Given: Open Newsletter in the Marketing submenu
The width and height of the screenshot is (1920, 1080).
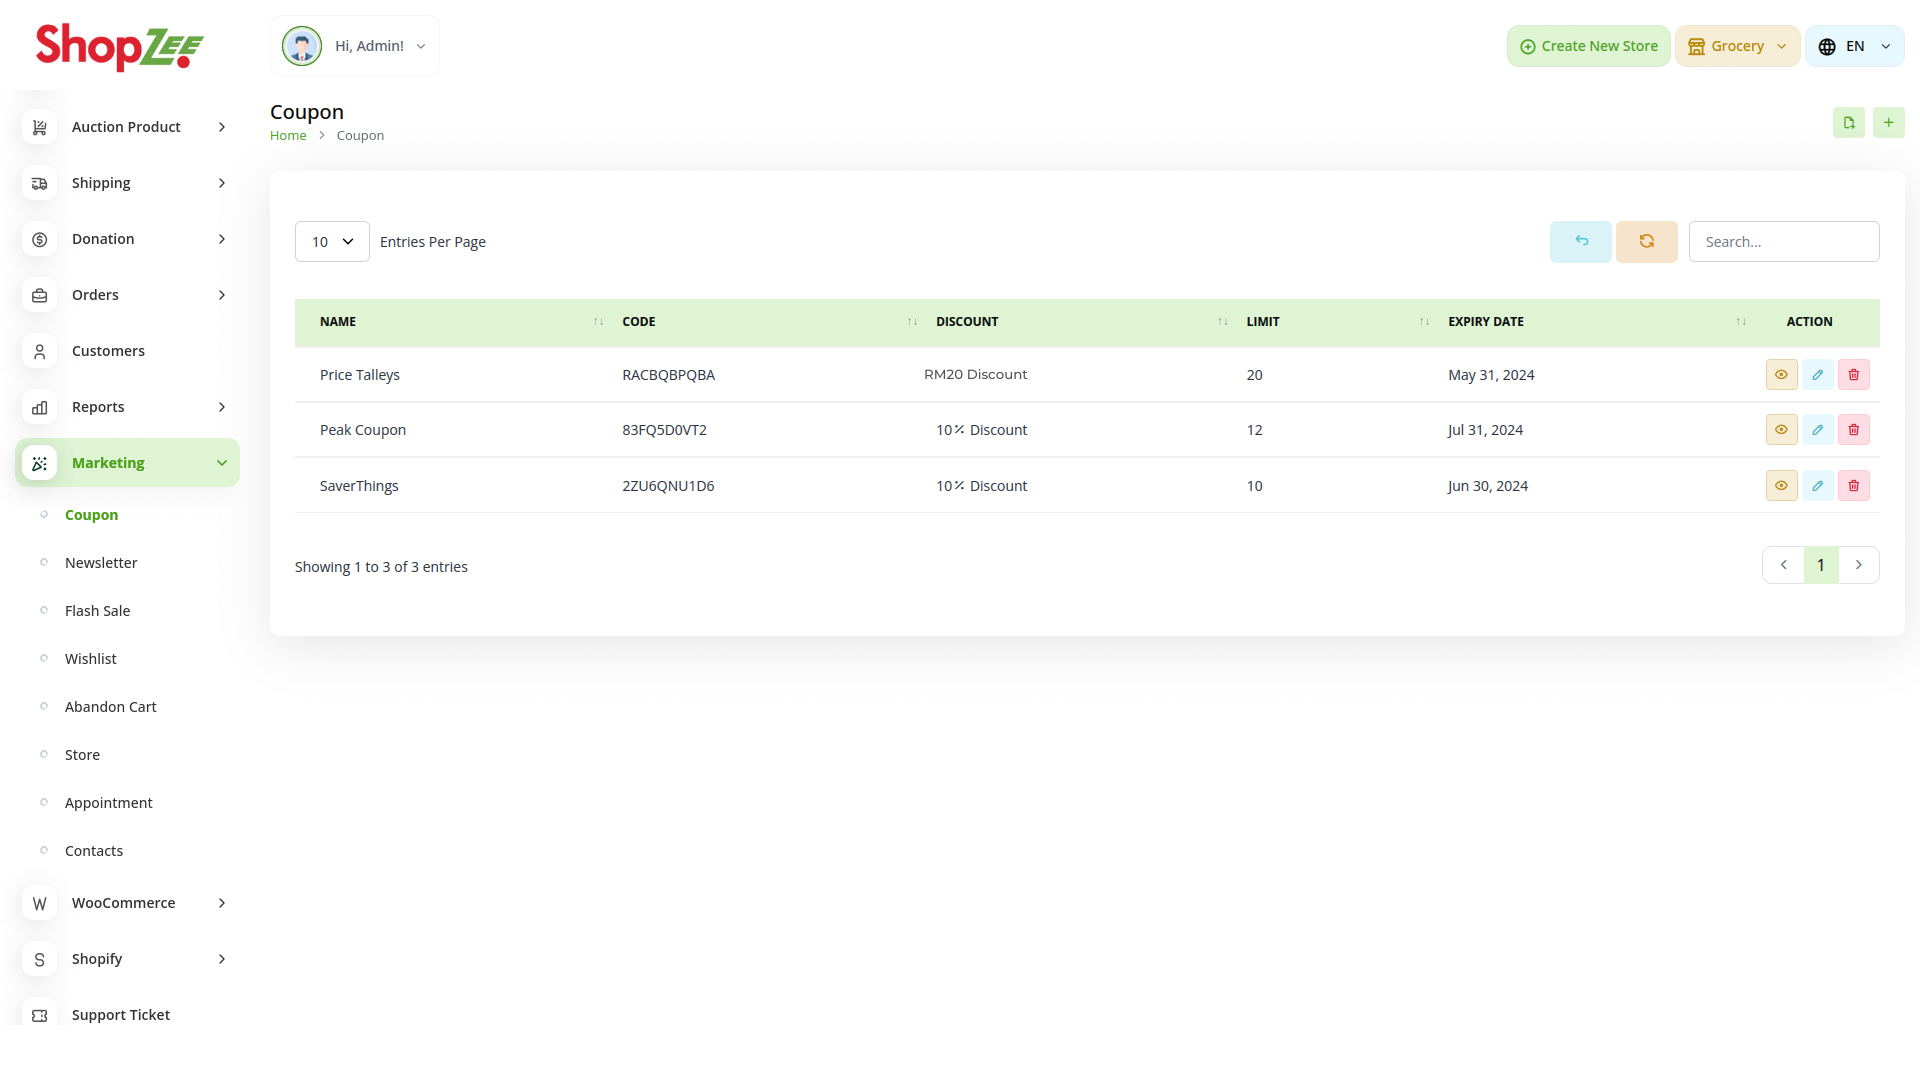Looking at the screenshot, I should click(x=101, y=563).
